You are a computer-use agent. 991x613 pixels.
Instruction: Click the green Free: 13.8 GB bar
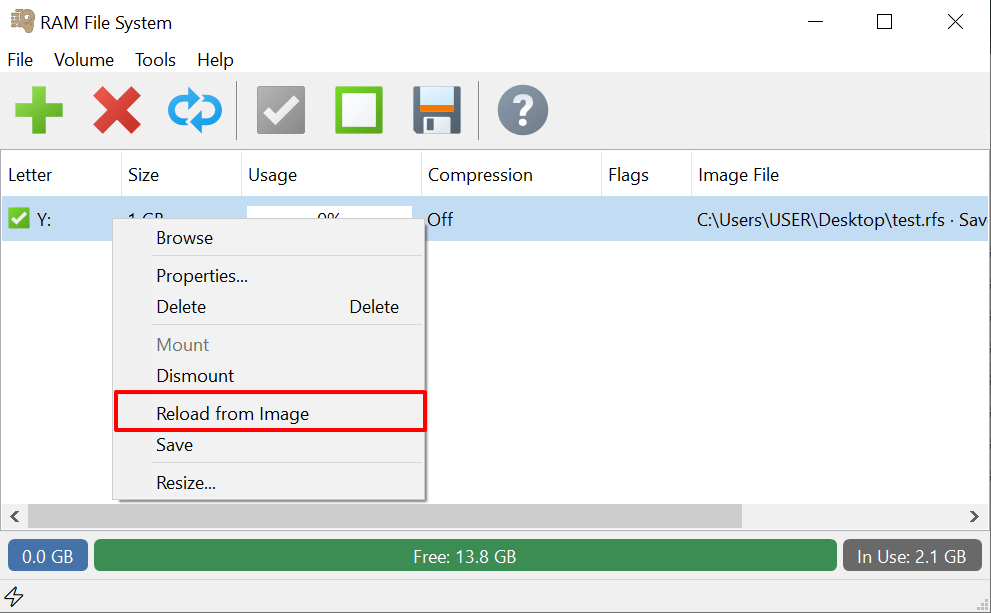(465, 555)
